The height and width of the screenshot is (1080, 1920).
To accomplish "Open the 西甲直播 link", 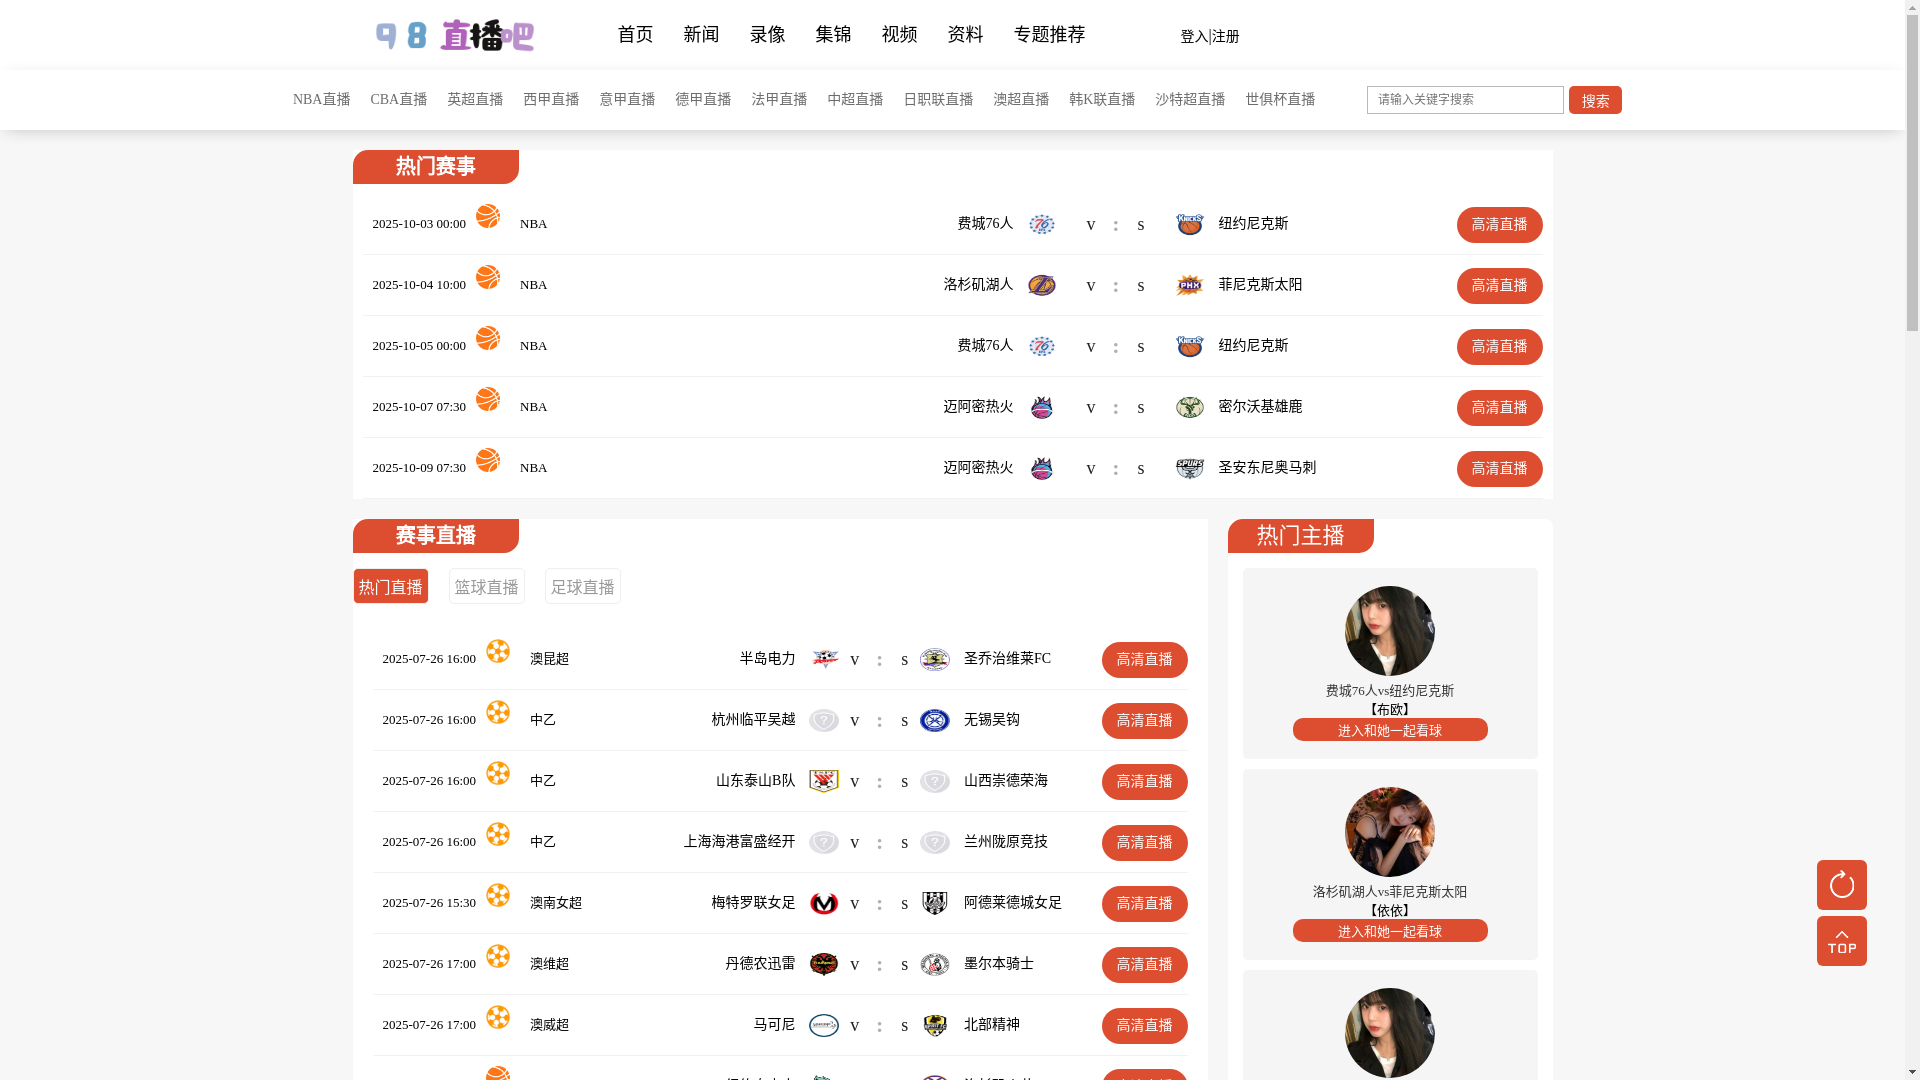I will 551,100.
